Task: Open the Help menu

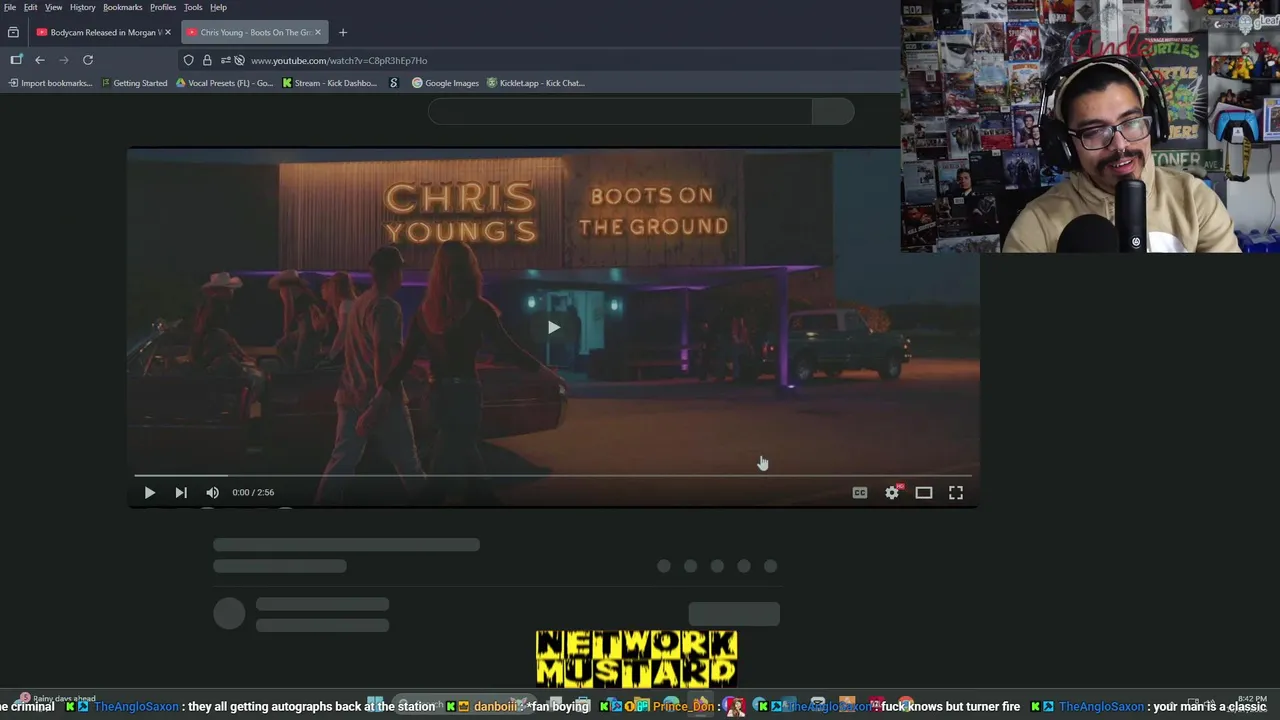Action: pyautogui.click(x=218, y=7)
